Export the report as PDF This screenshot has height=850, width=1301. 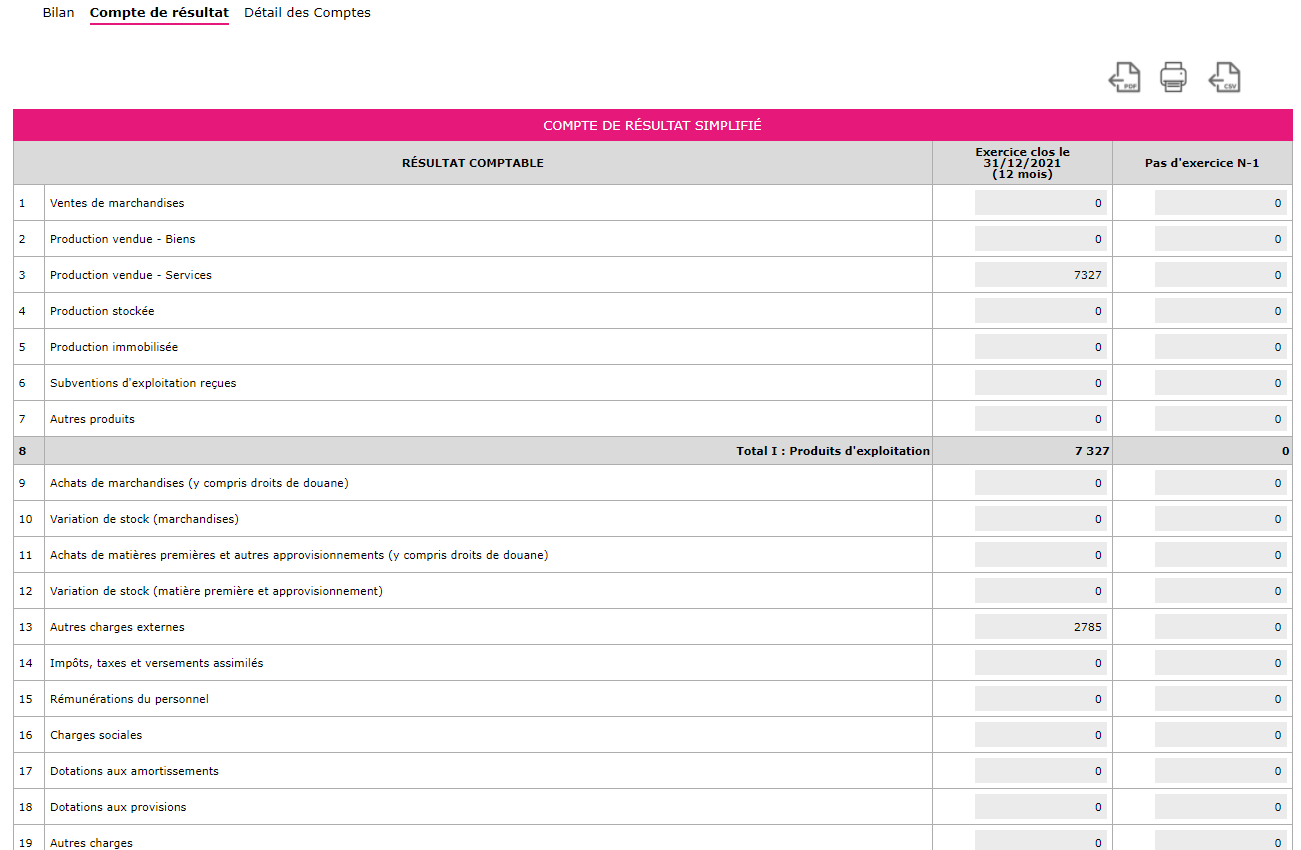(x=1125, y=77)
